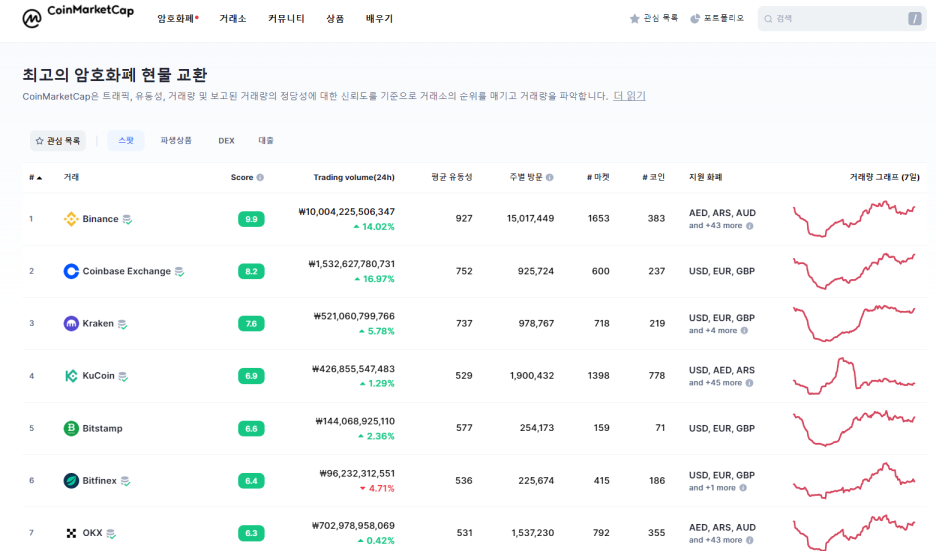Screen dimensions: 936x551
Task: Click KuCoin's 7-day volume graph
Action: (854, 376)
